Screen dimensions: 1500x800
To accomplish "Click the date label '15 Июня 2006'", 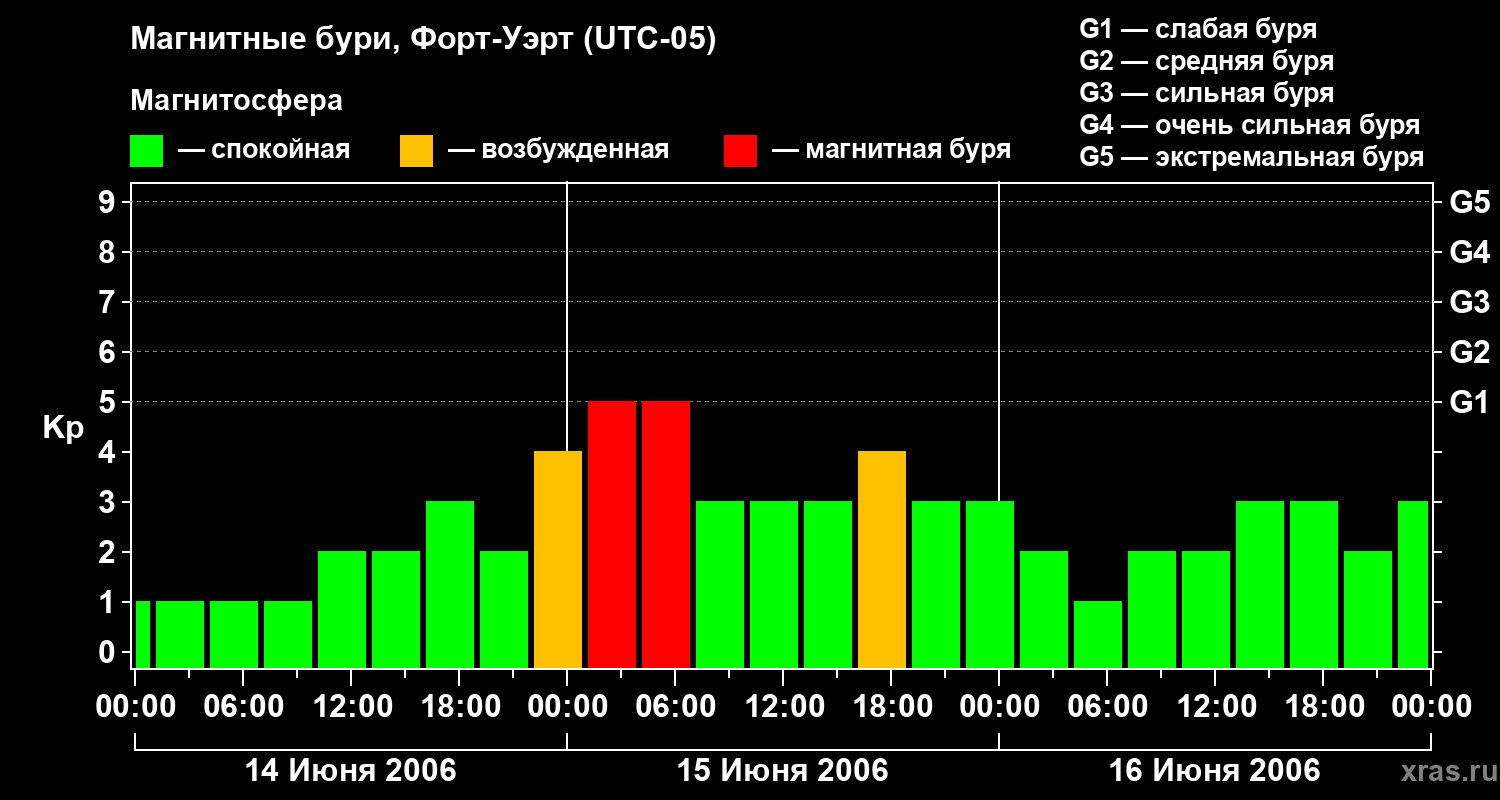I will pos(783,771).
